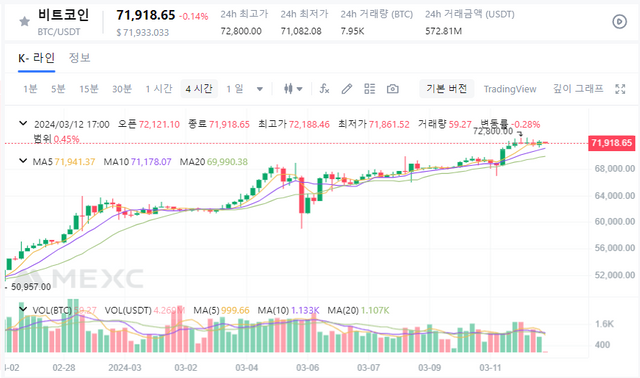The width and height of the screenshot is (640, 378).
Task: Click the favorite star icon beside 비트코인
Action: 24,21
